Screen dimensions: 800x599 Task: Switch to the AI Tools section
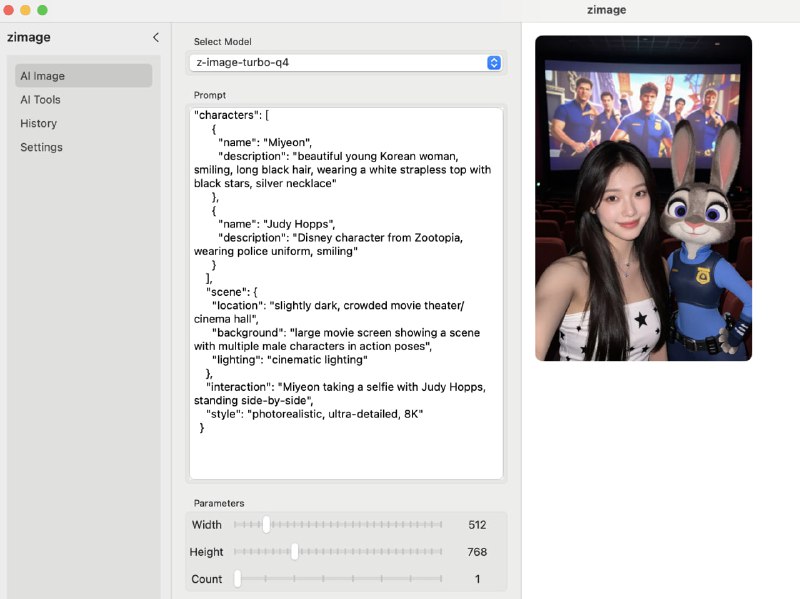[x=39, y=99]
